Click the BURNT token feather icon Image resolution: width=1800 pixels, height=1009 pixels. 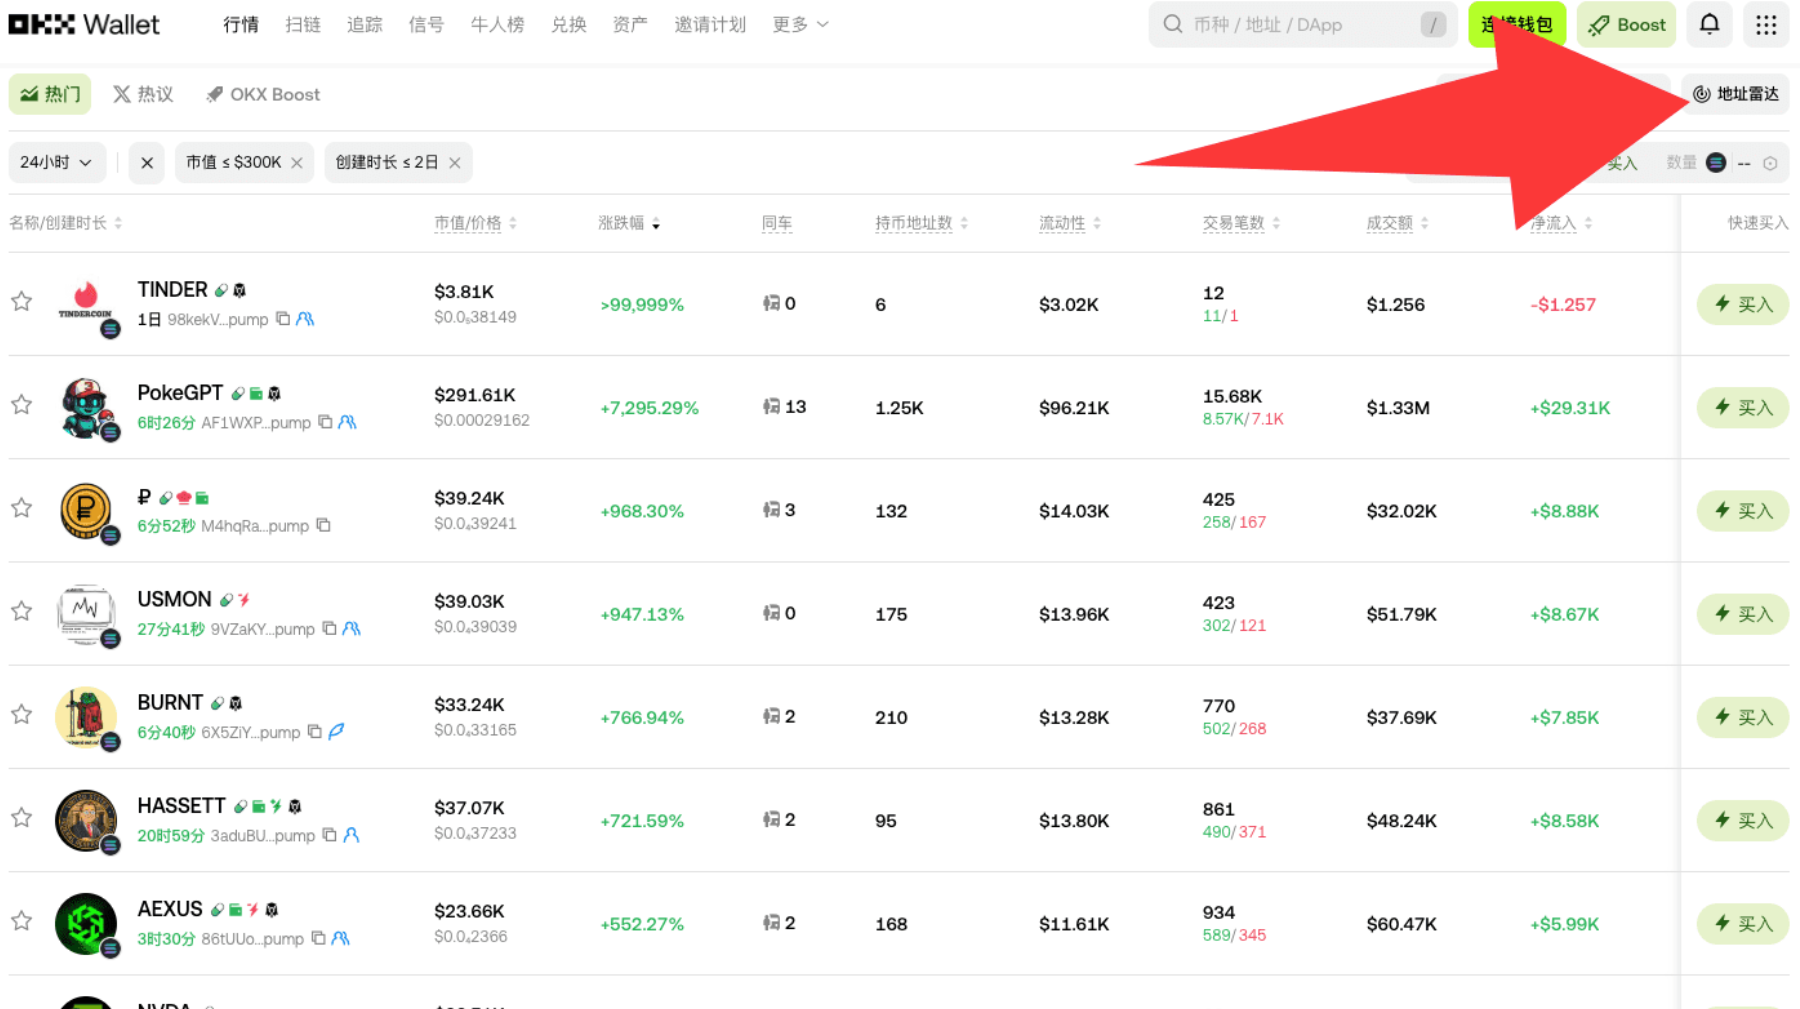click(337, 732)
